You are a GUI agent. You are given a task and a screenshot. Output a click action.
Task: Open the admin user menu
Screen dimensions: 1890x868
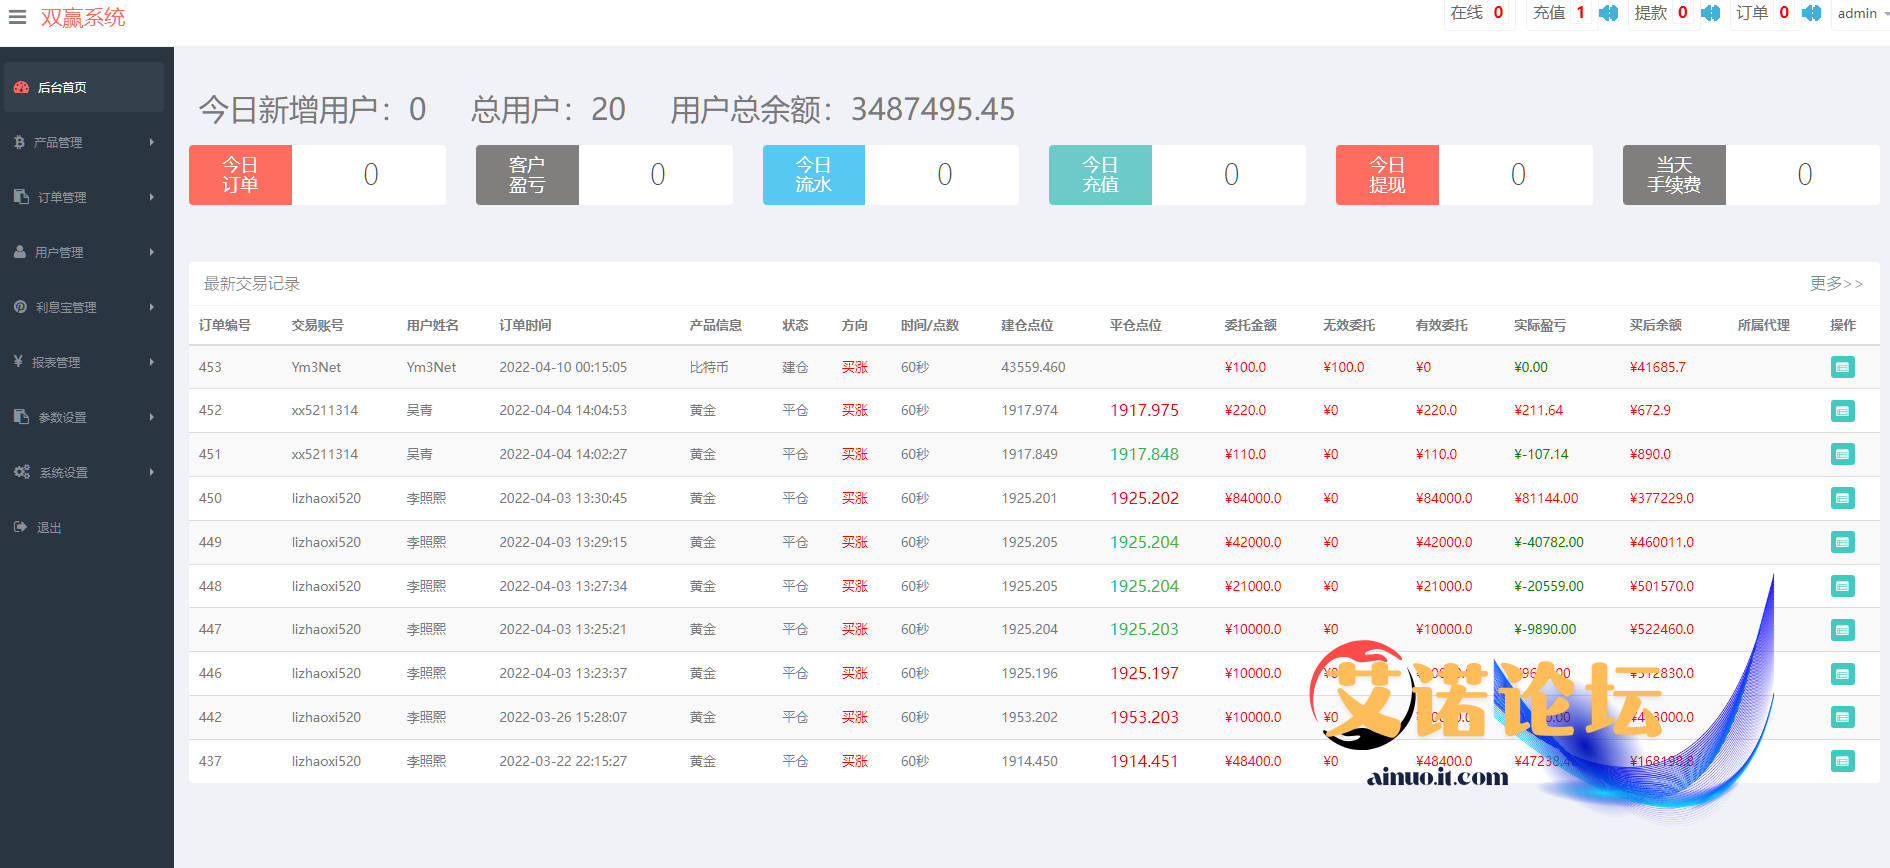(1856, 14)
